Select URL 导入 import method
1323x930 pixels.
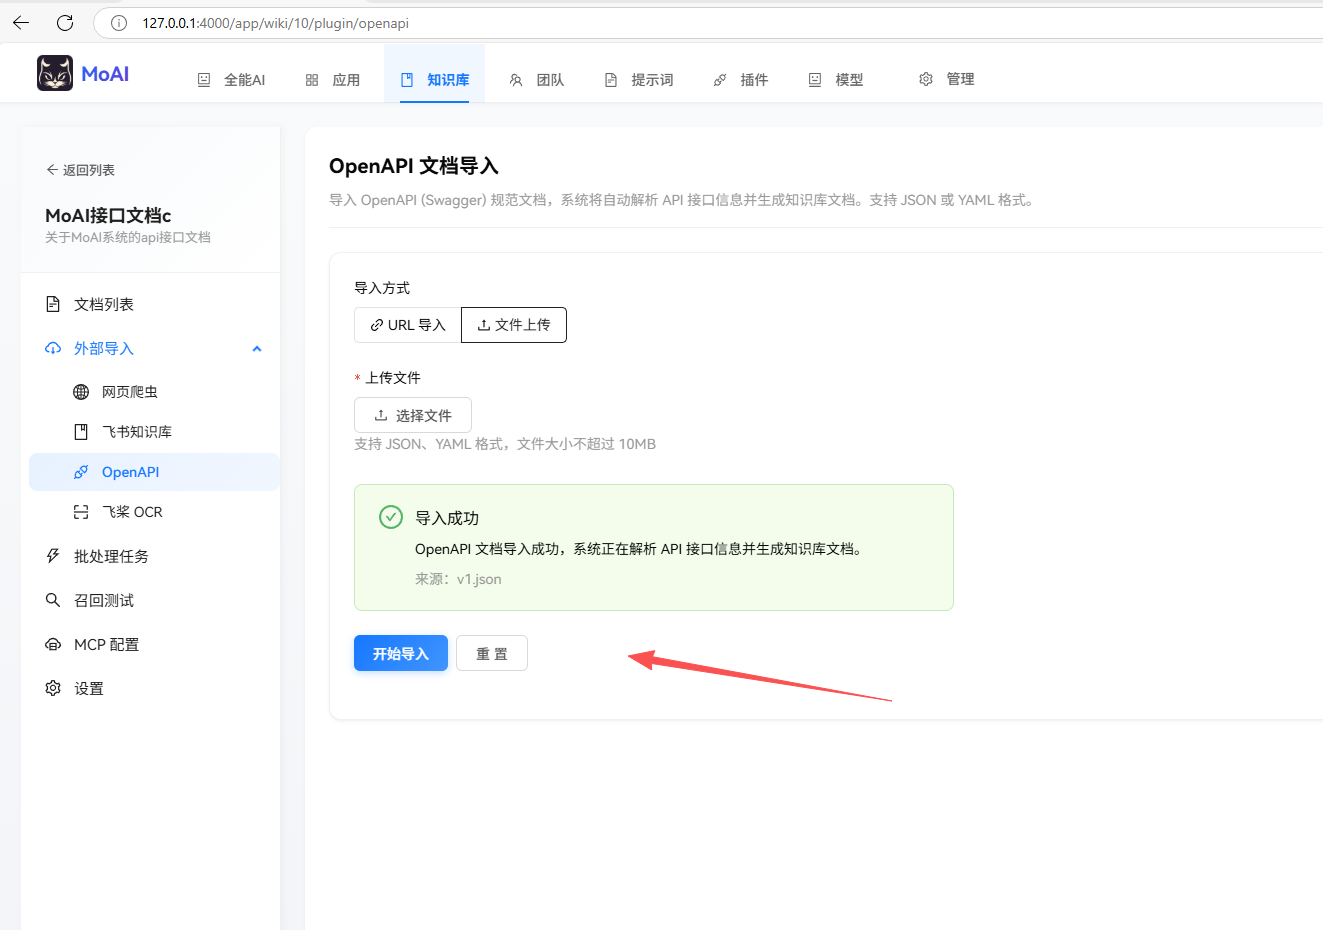coord(407,325)
